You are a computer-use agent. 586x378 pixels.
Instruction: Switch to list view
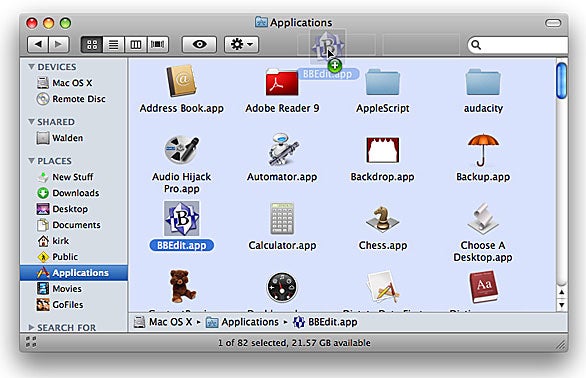[114, 45]
